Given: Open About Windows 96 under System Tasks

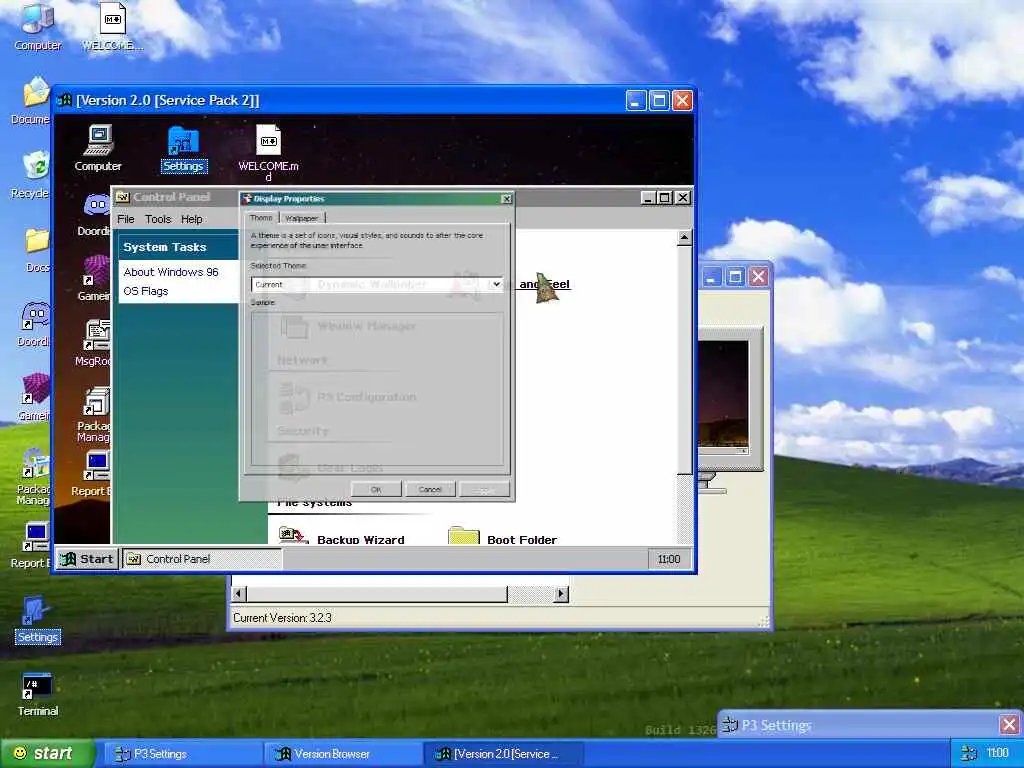Looking at the screenshot, I should pos(171,272).
